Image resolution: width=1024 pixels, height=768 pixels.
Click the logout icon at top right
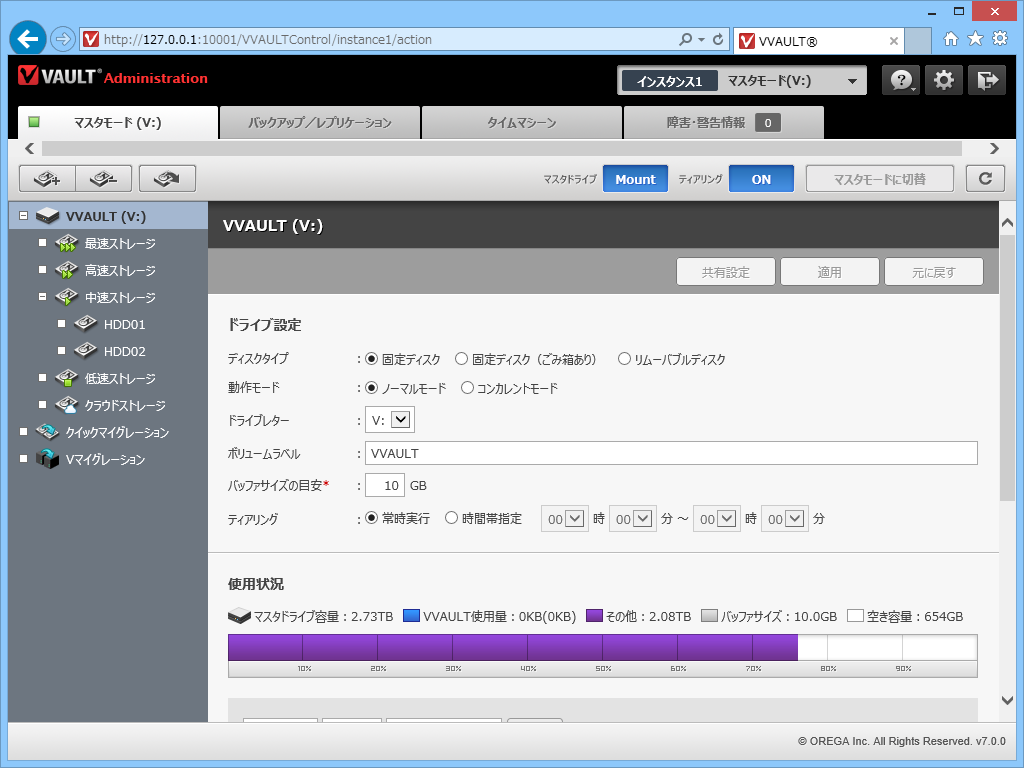(x=987, y=79)
